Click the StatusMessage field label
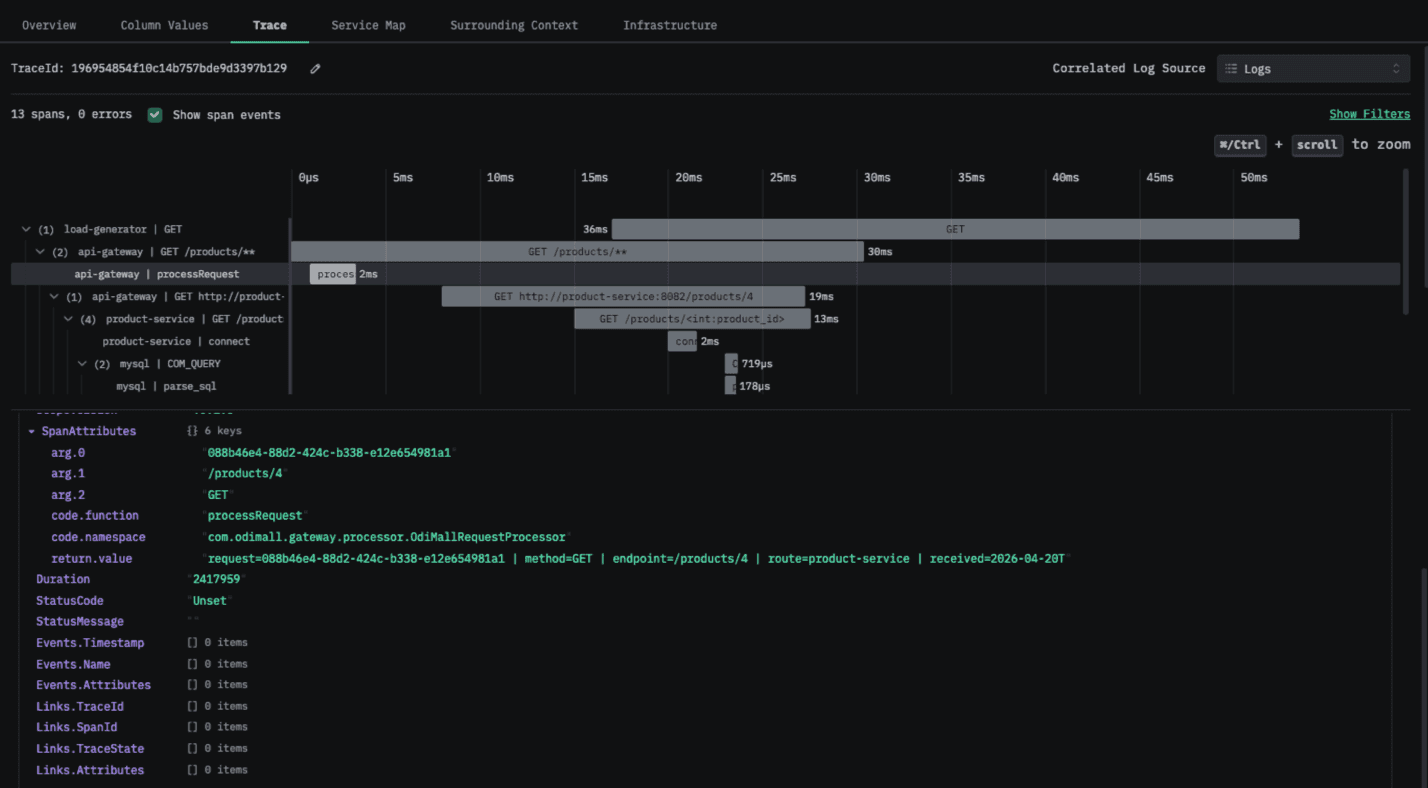This screenshot has width=1428, height=788. click(80, 622)
